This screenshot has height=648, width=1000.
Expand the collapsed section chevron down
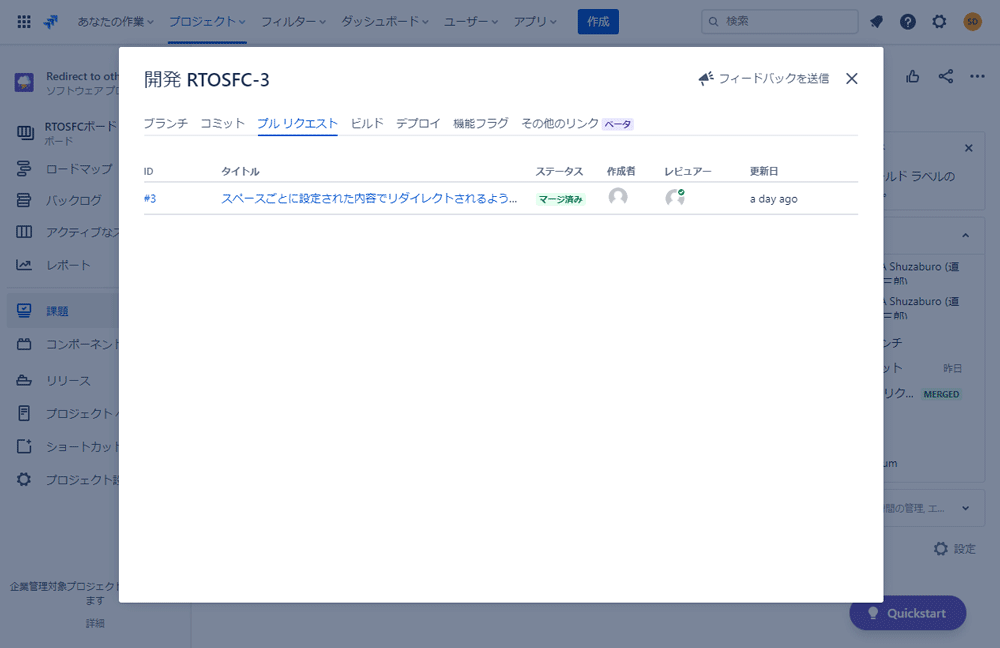pyautogui.click(x=966, y=508)
